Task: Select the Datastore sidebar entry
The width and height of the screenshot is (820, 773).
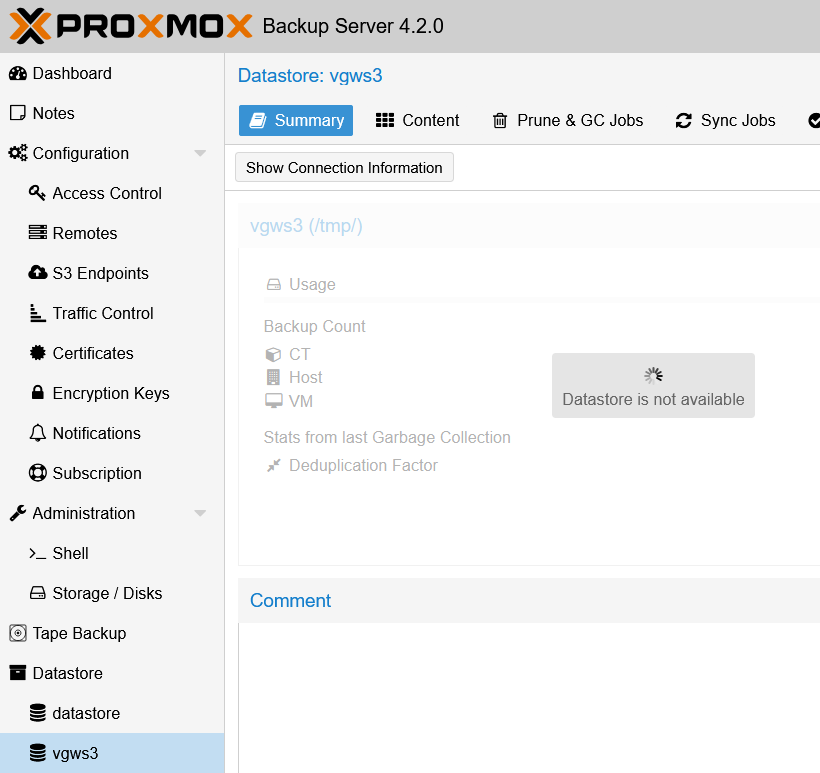Action: (112, 673)
